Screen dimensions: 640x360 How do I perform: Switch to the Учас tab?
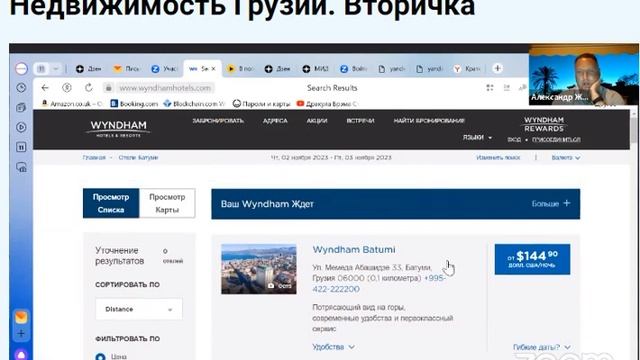point(164,69)
